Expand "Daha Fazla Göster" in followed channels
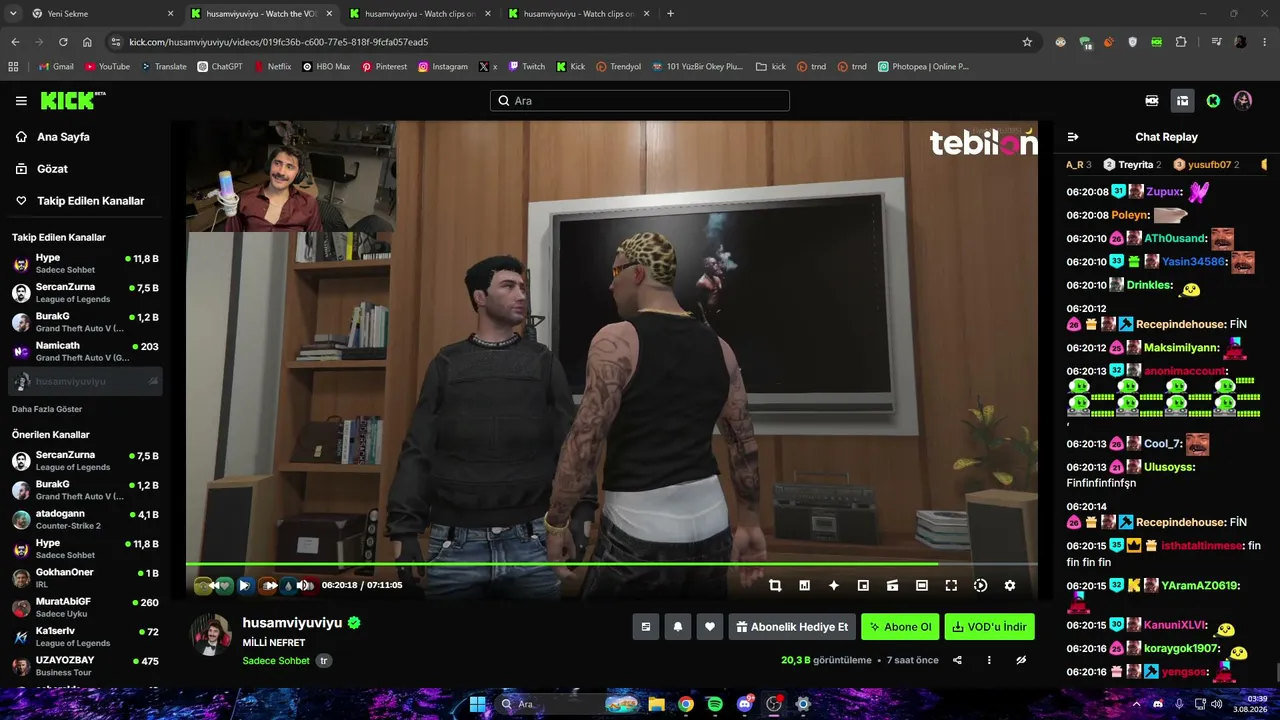The width and height of the screenshot is (1280, 720). (47, 409)
